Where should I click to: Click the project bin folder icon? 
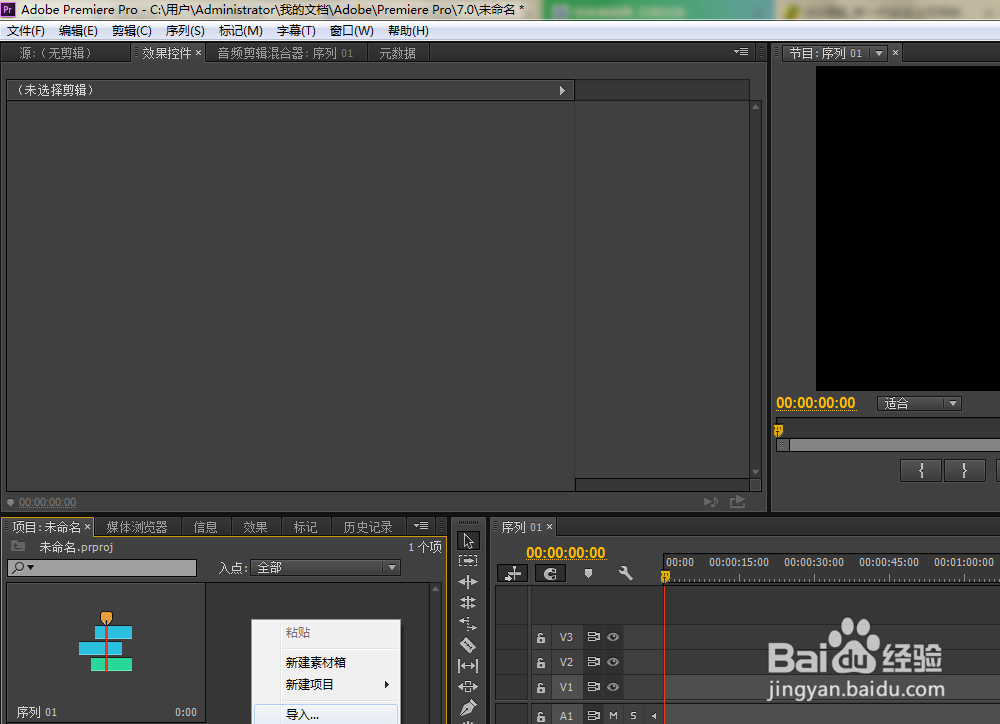[18, 546]
